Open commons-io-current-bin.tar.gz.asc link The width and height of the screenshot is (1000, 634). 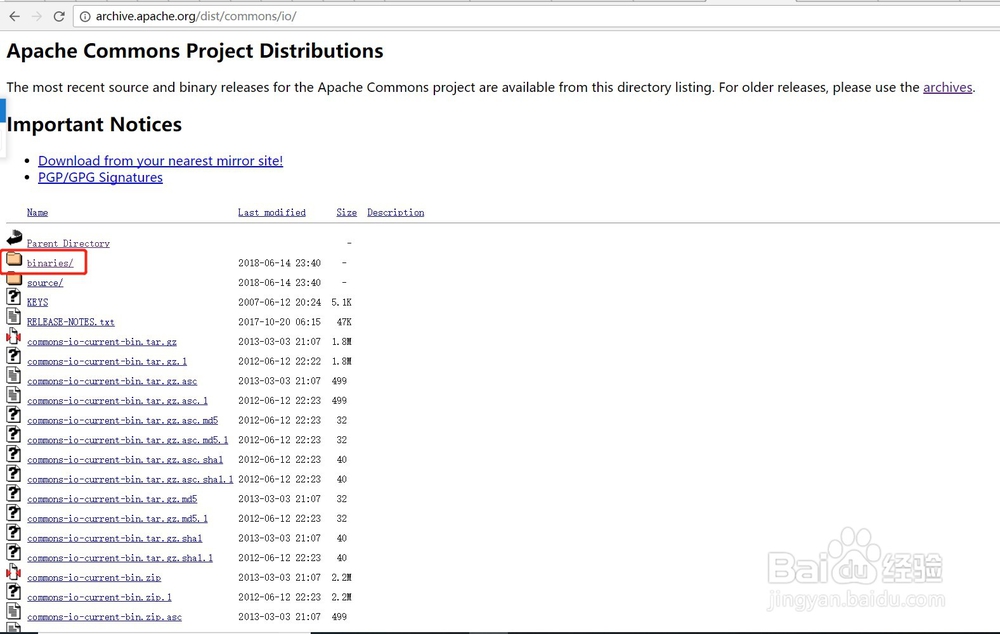coord(112,381)
